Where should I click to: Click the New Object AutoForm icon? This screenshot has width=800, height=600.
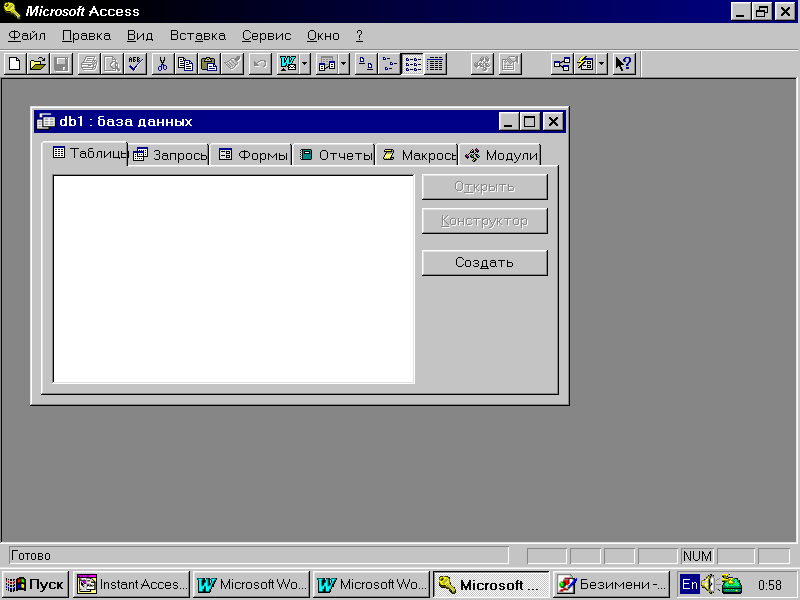[x=585, y=64]
